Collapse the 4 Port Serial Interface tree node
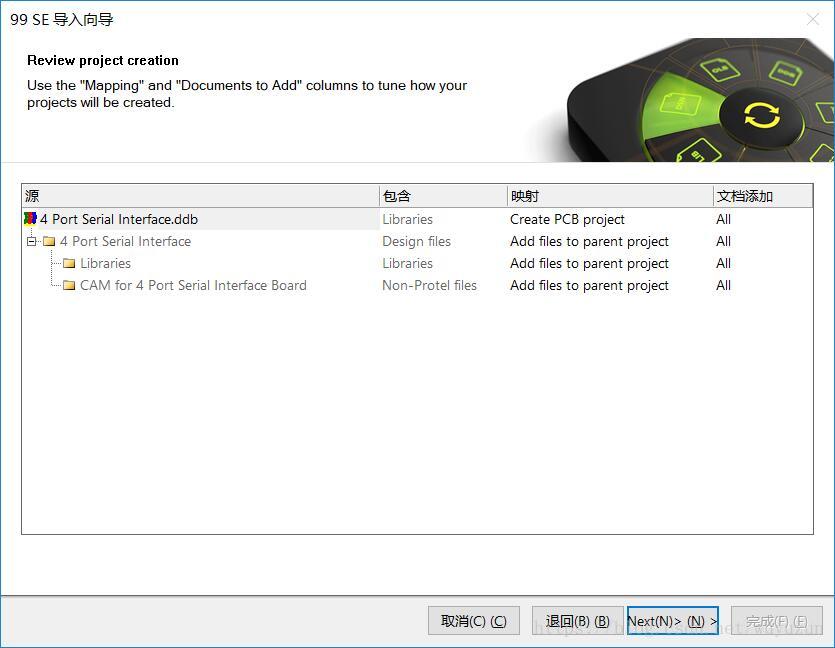 pyautogui.click(x=31, y=241)
